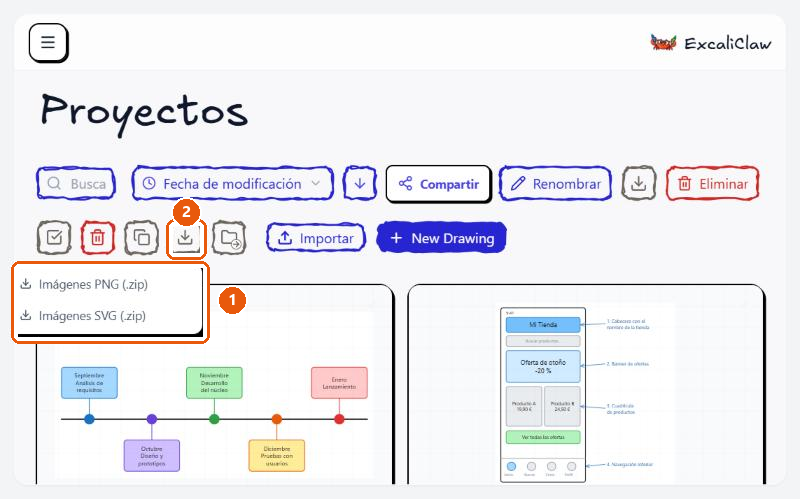Toggle the select-all checkbox icon

pyautogui.click(x=54, y=238)
